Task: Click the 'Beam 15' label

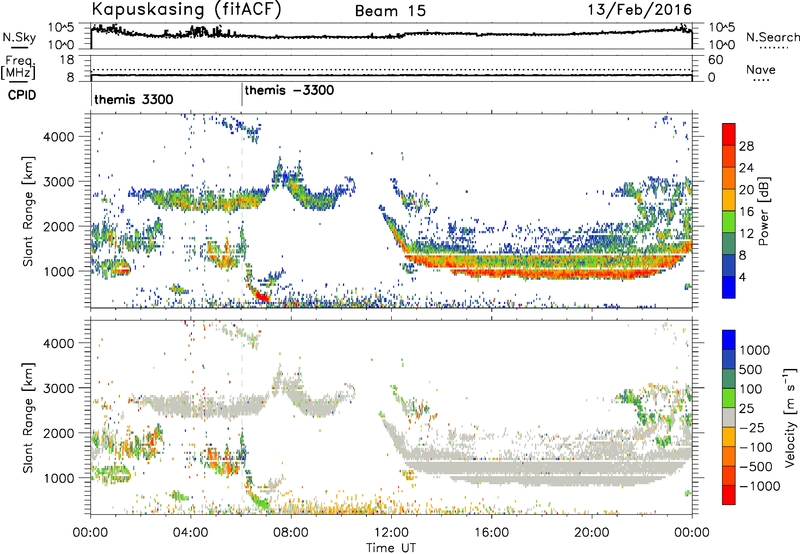Action: [x=390, y=11]
